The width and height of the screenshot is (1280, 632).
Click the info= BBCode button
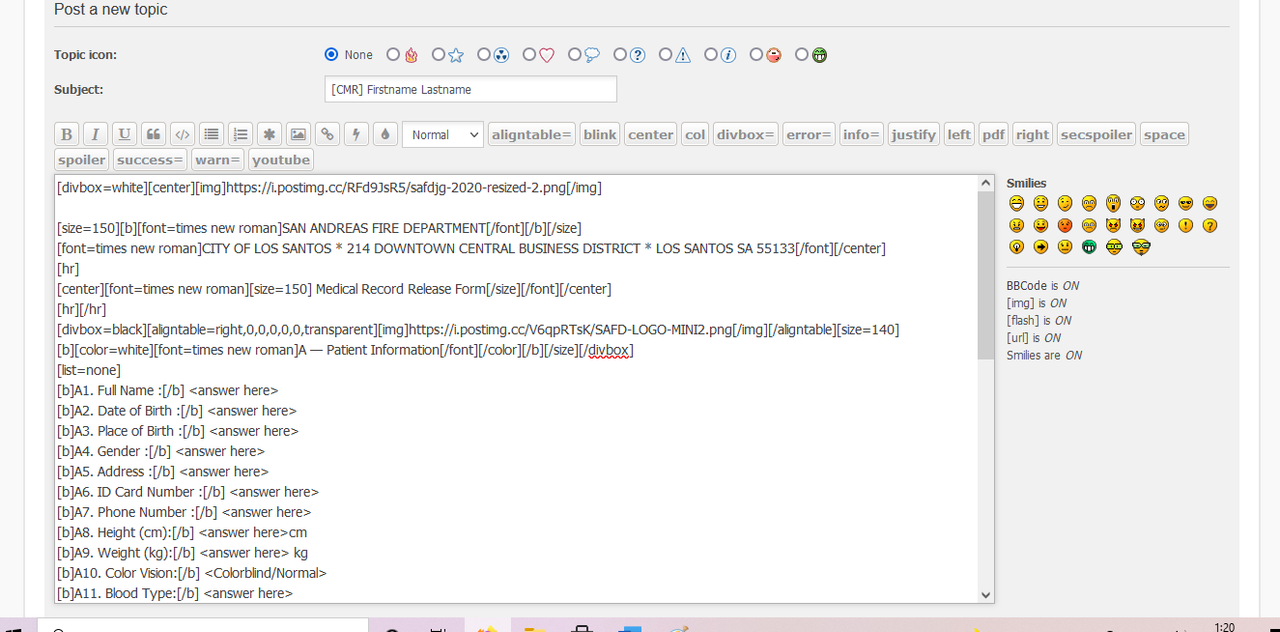click(x=862, y=135)
